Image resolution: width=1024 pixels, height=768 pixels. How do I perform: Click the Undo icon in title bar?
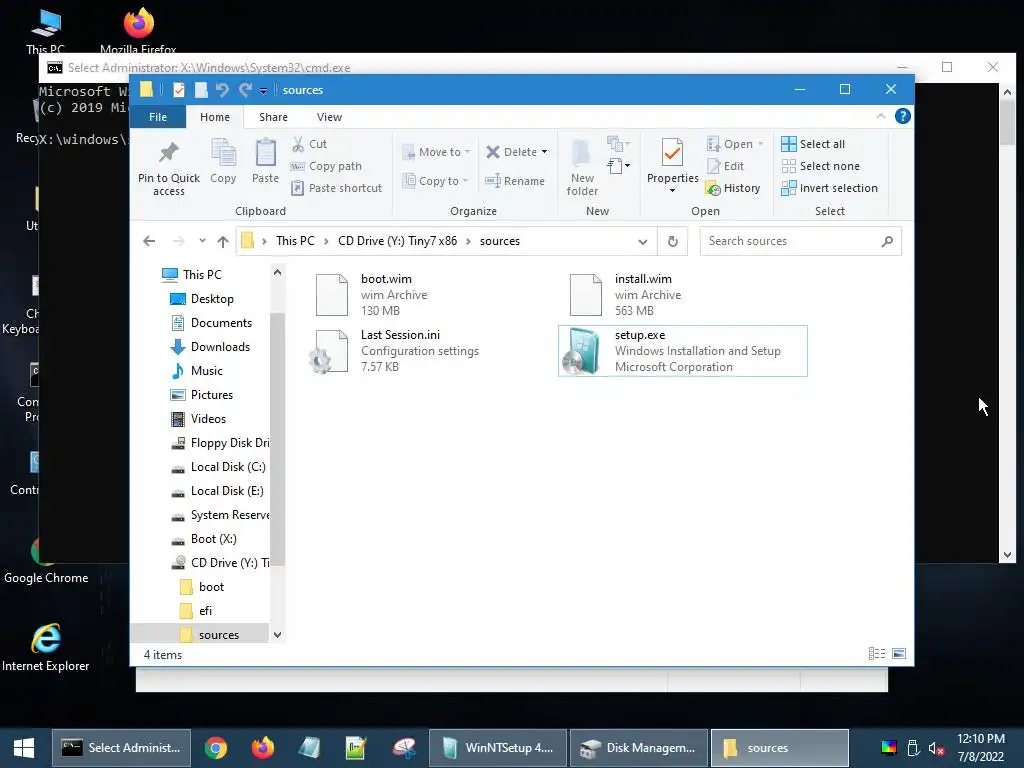(222, 89)
